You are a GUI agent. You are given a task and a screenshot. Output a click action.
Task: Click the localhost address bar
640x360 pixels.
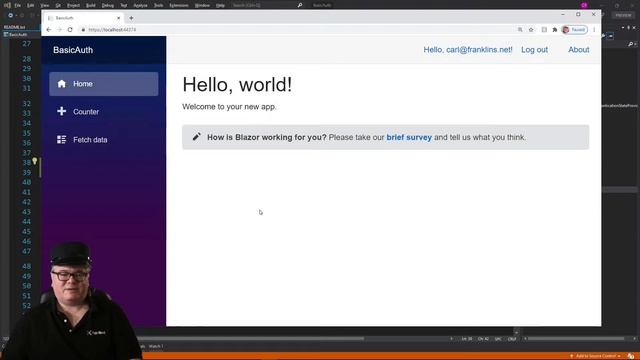click(298, 29)
